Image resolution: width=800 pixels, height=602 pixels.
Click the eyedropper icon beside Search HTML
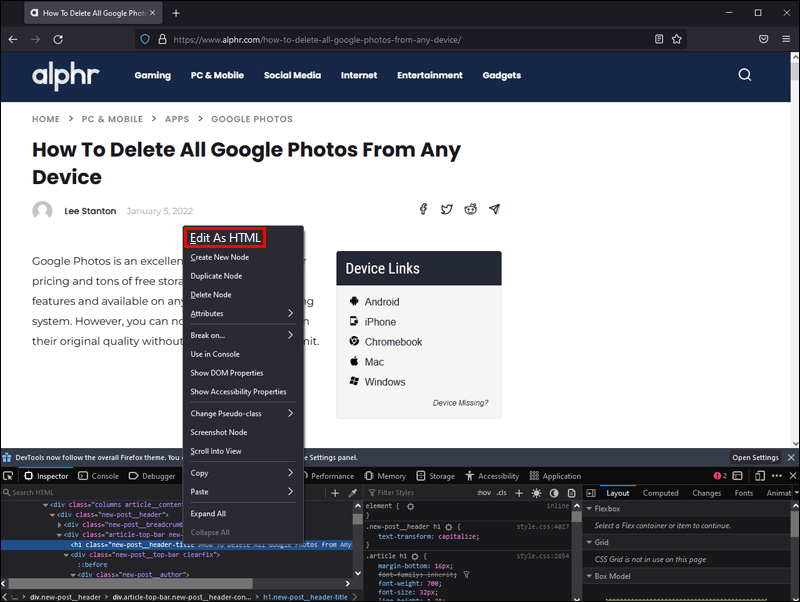[x=352, y=493]
